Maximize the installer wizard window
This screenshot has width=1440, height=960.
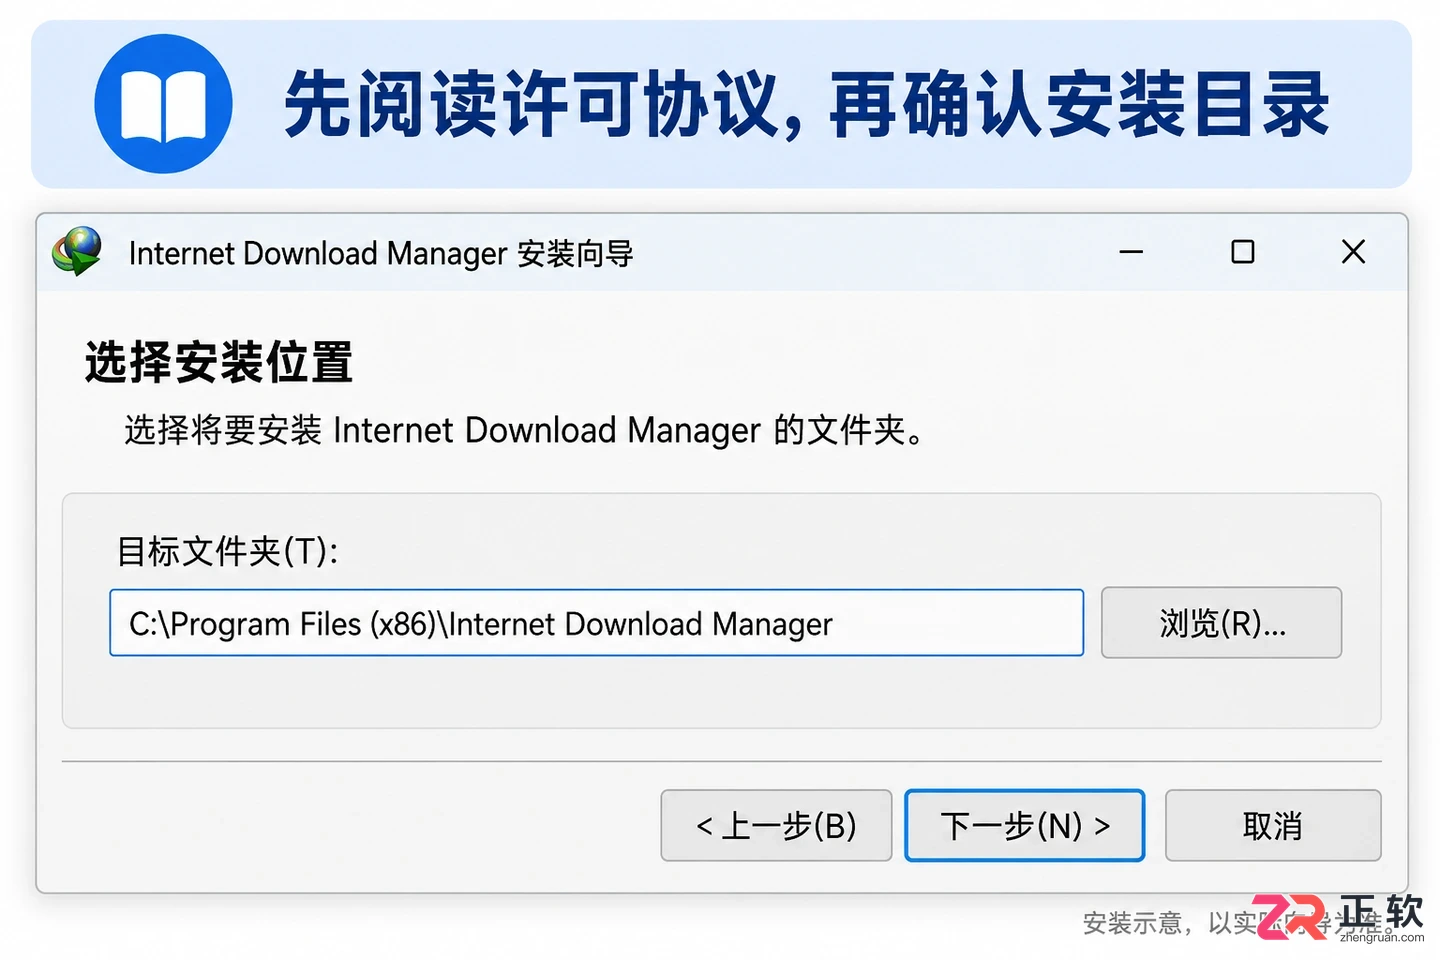(1242, 252)
